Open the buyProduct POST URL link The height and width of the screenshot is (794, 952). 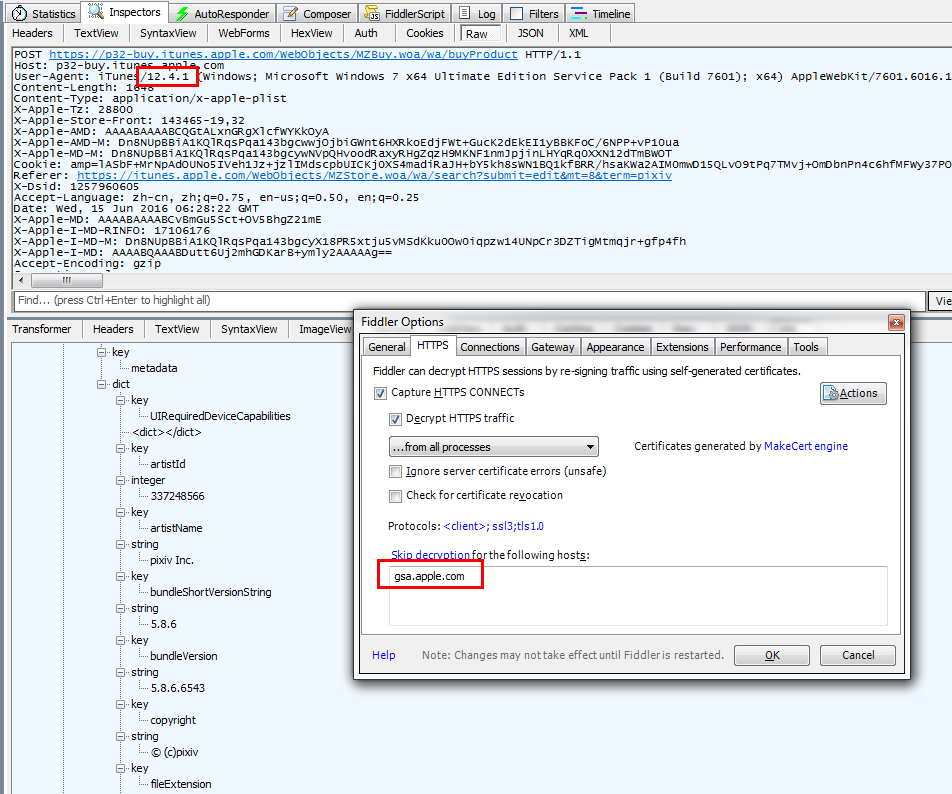click(284, 55)
